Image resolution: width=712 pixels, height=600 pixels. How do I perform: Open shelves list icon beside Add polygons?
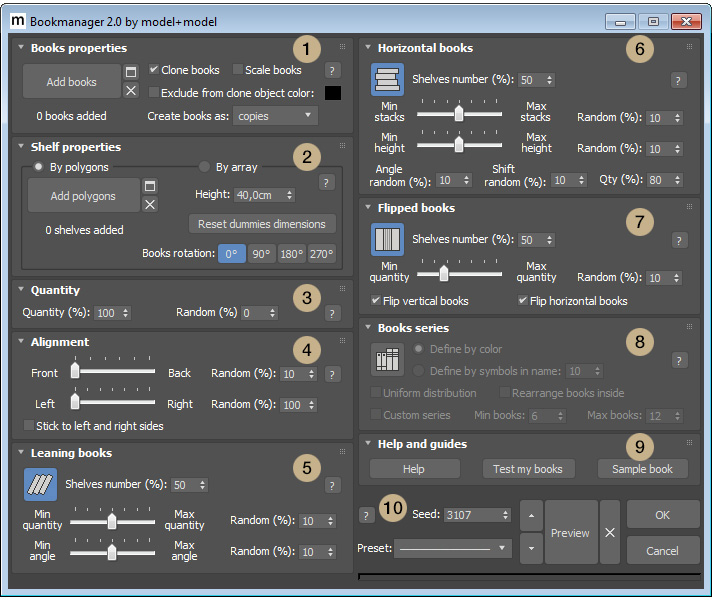(x=150, y=186)
